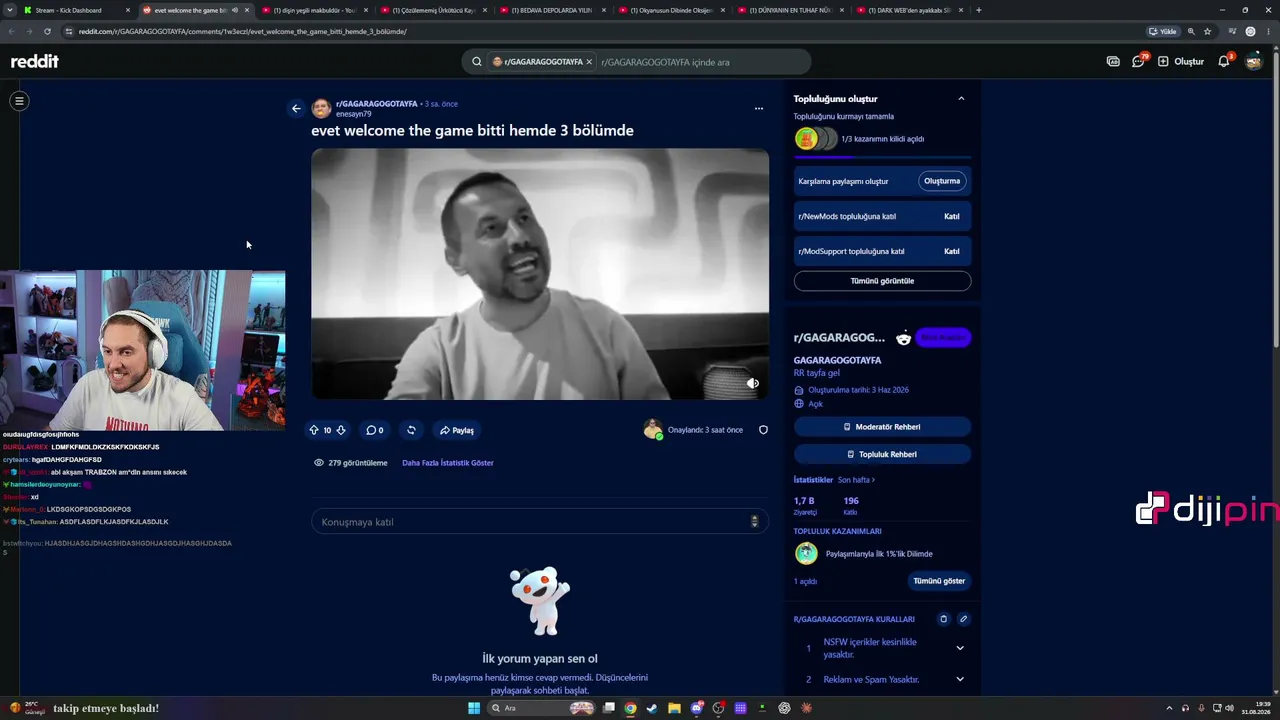Open the enesayn79 author link
This screenshot has width=1280, height=720.
(354, 114)
